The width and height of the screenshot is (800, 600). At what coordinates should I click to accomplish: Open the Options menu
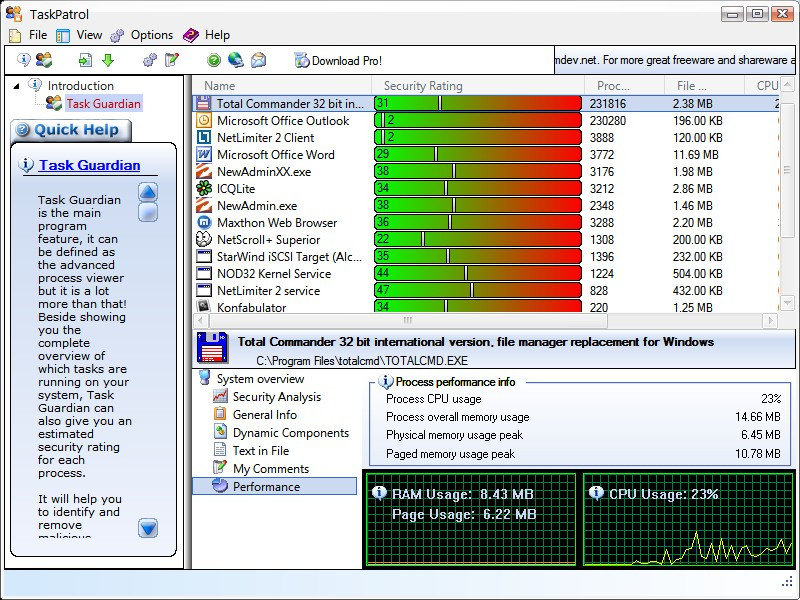tap(152, 35)
